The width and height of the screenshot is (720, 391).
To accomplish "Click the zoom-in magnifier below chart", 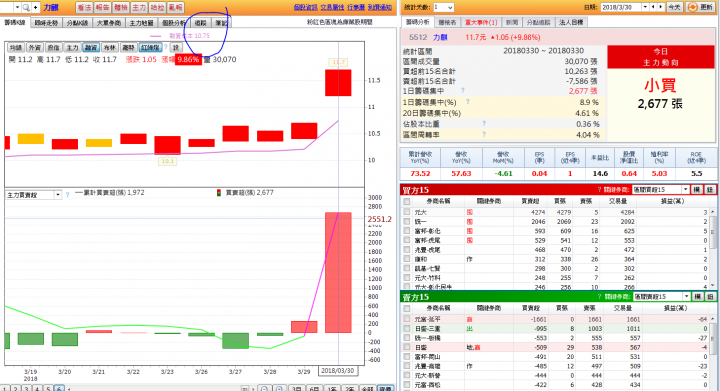I will click(x=280, y=388).
